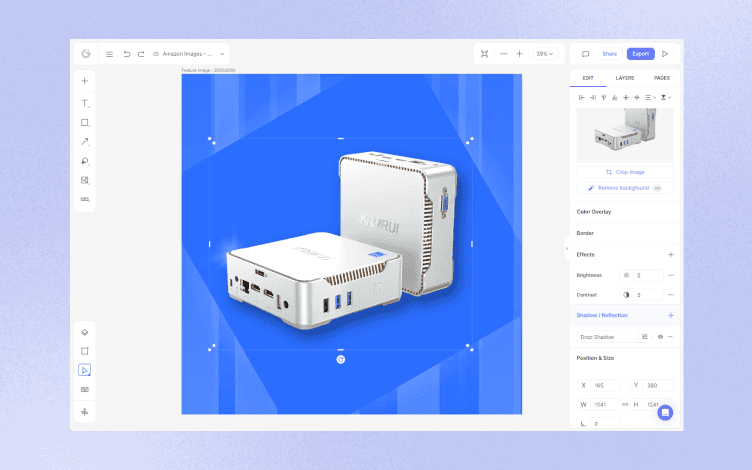Align selection to left edge
752x470 pixels.
[x=581, y=97]
